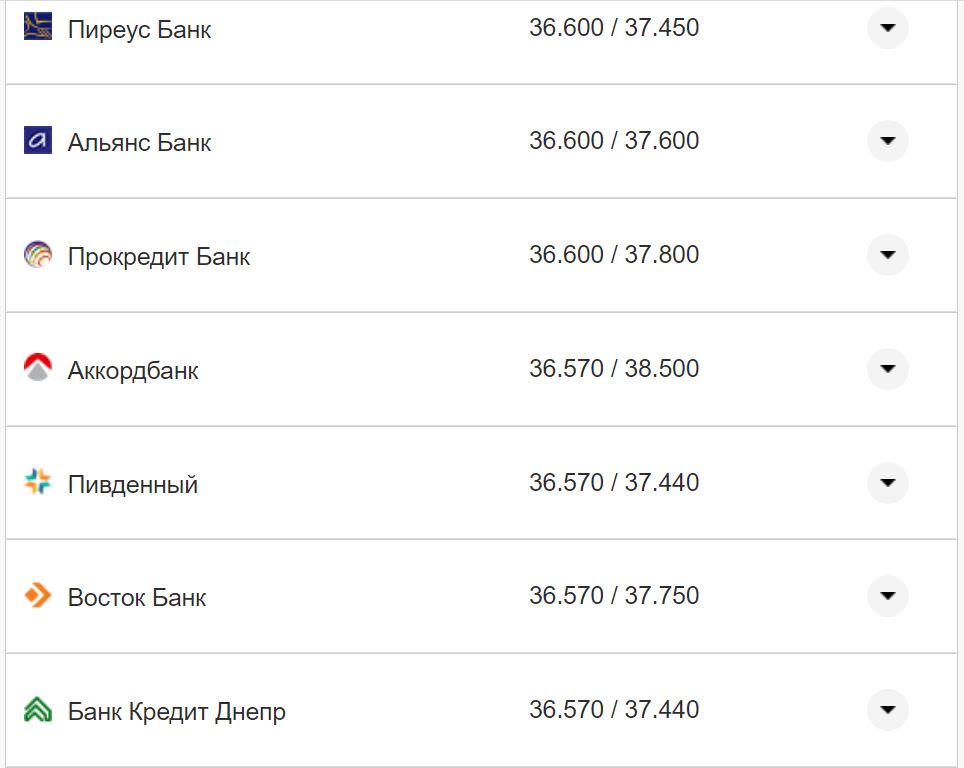Click the Прокредит Банк logo icon
This screenshot has width=964, height=768.
point(35,255)
